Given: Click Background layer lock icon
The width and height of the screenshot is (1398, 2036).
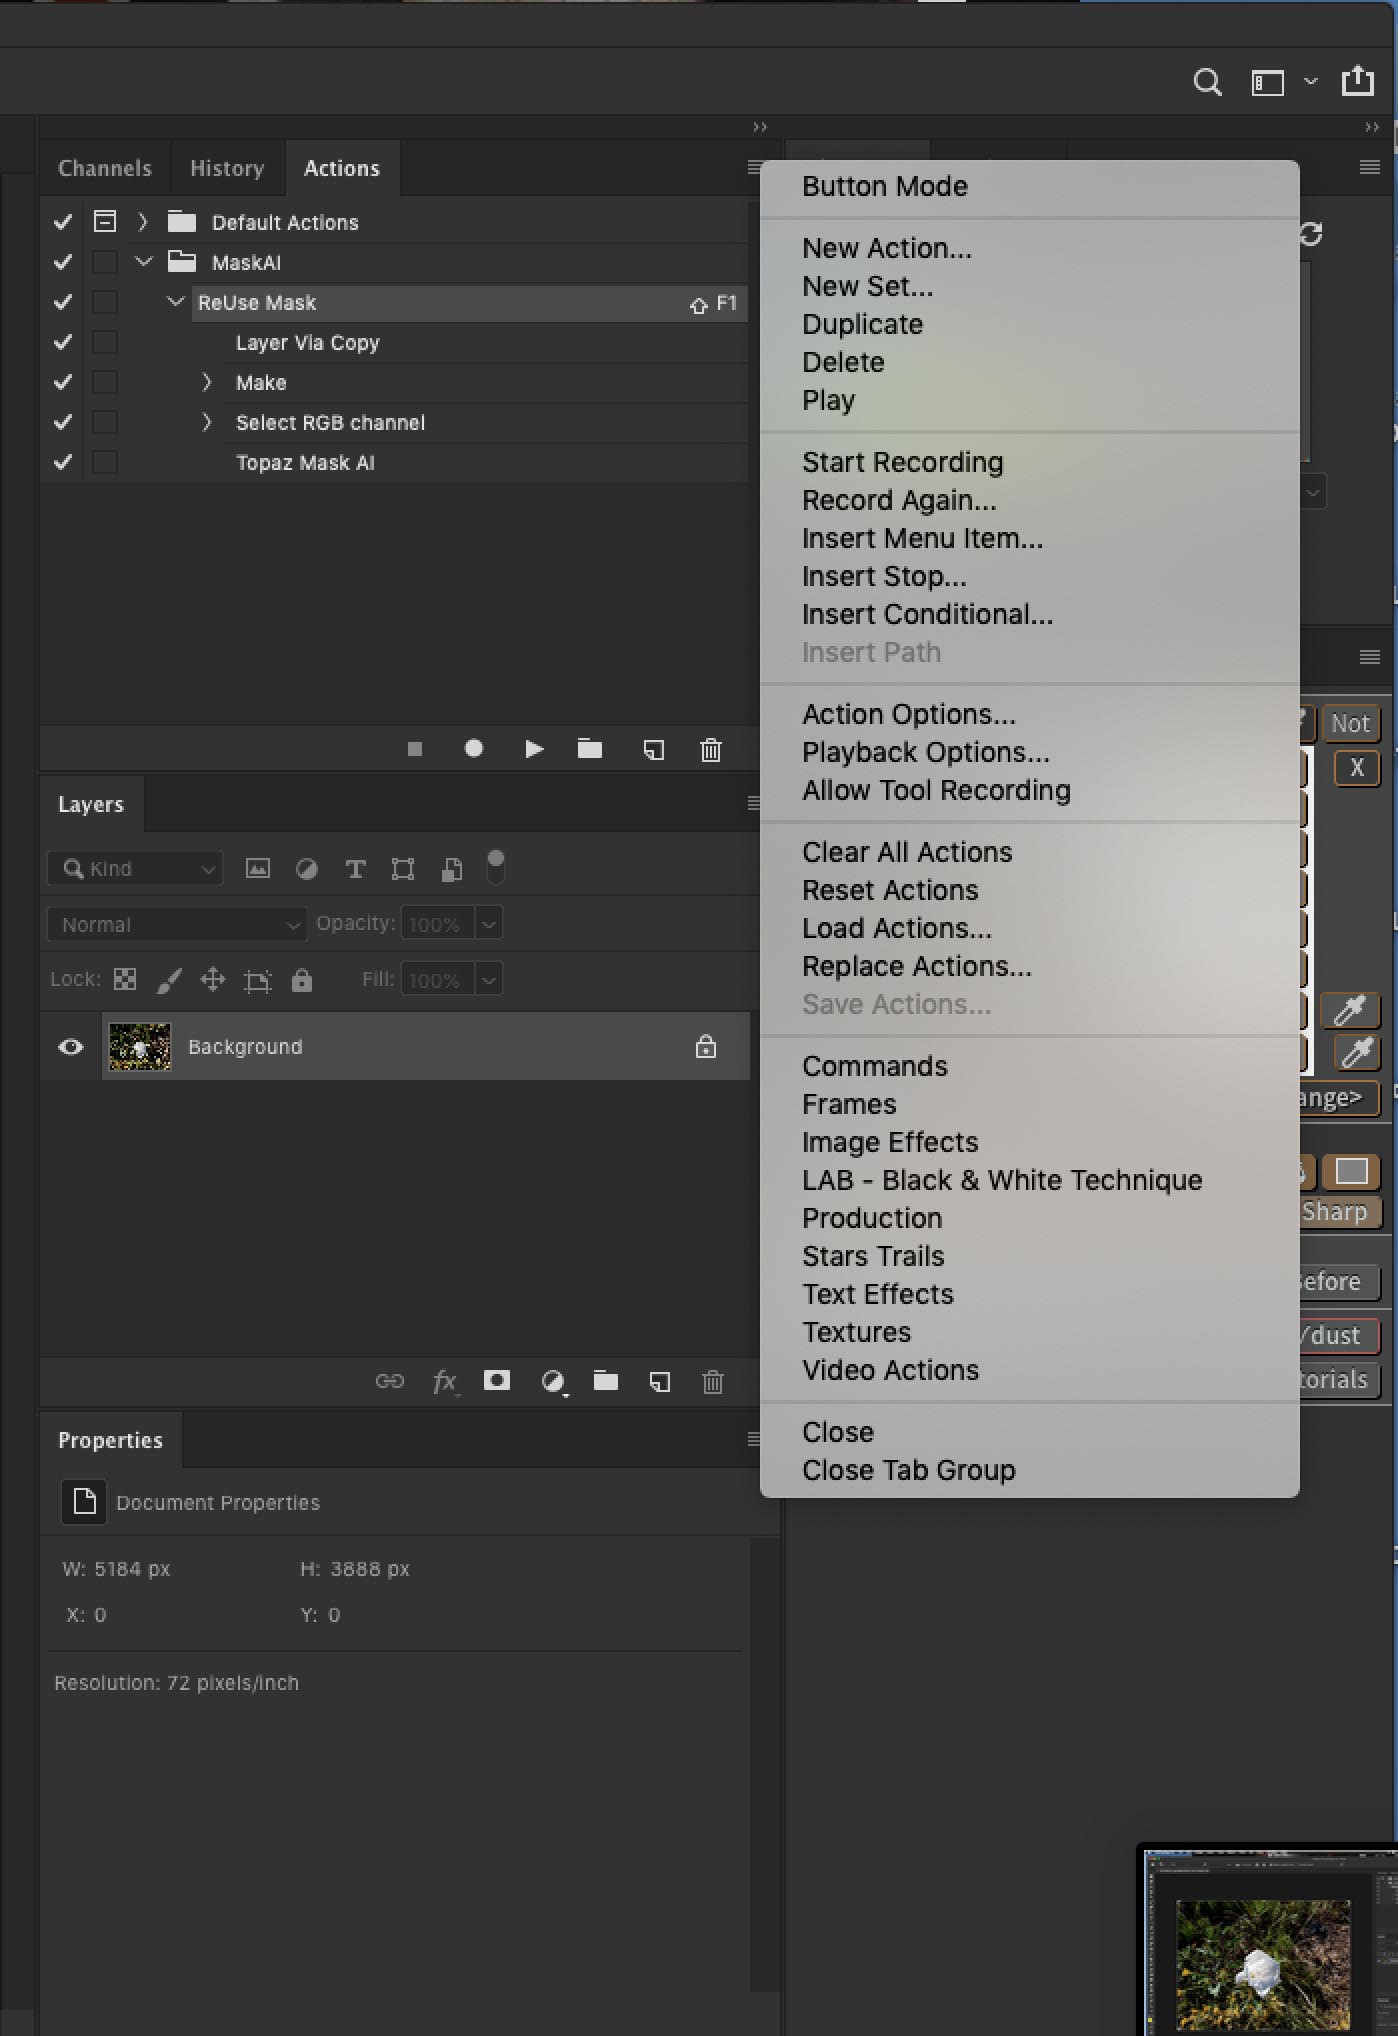Looking at the screenshot, I should pyautogui.click(x=706, y=1046).
